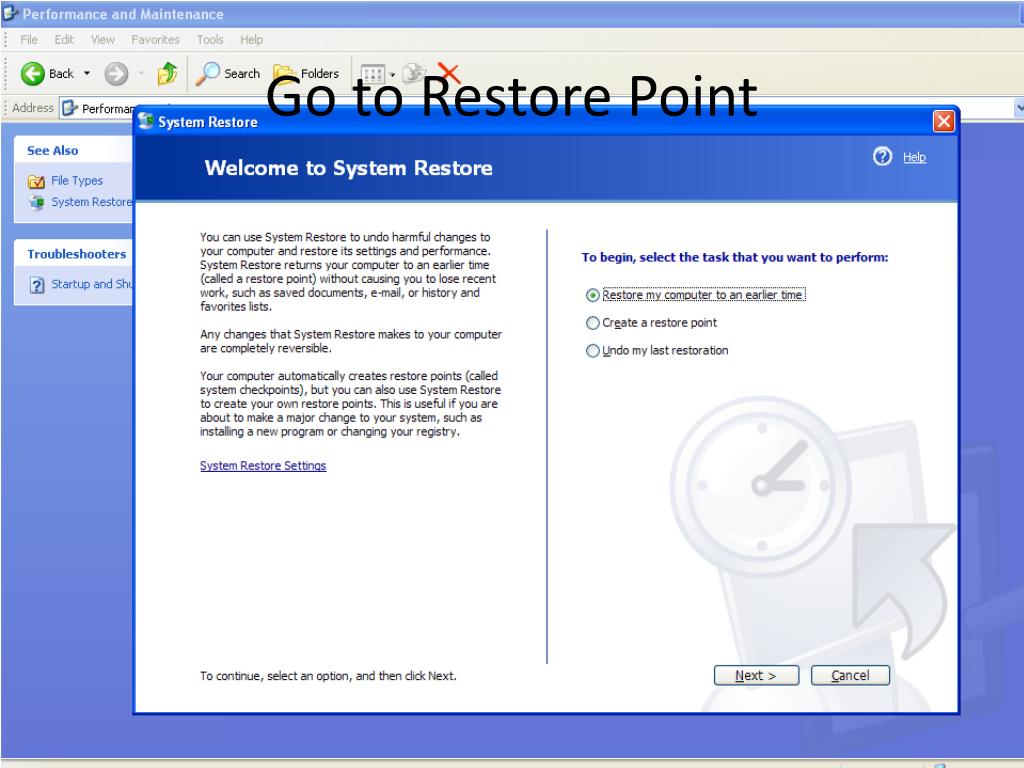Open the Address bar dropdown arrow

point(1018,108)
